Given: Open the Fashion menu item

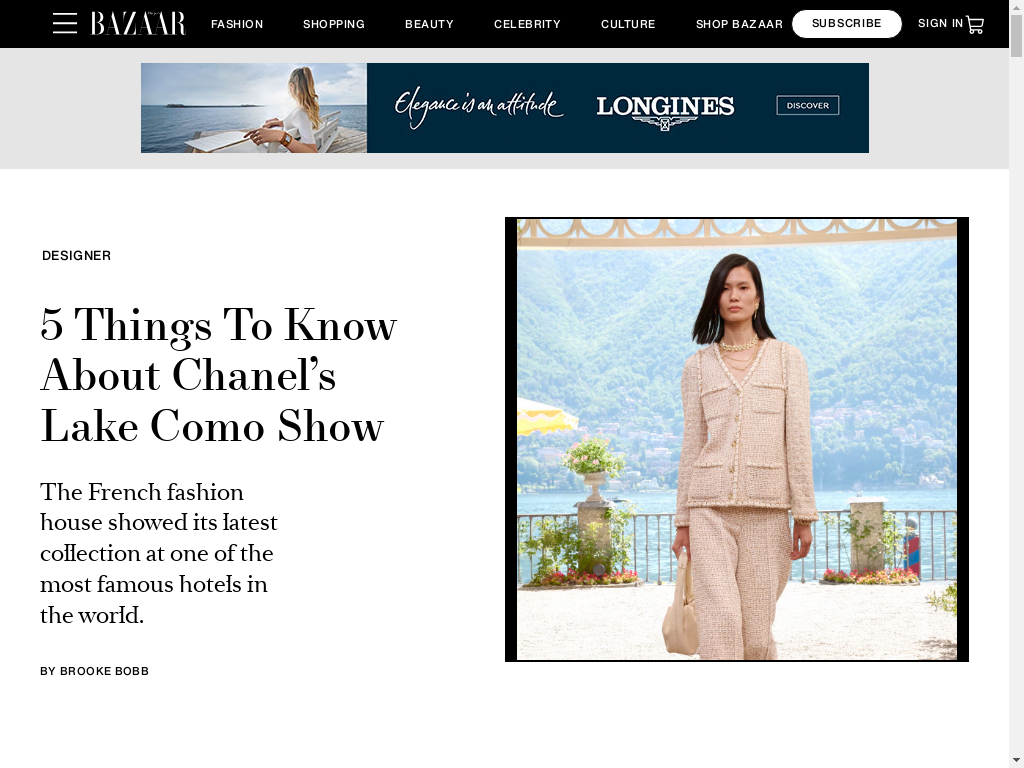Looking at the screenshot, I should click(x=237, y=24).
